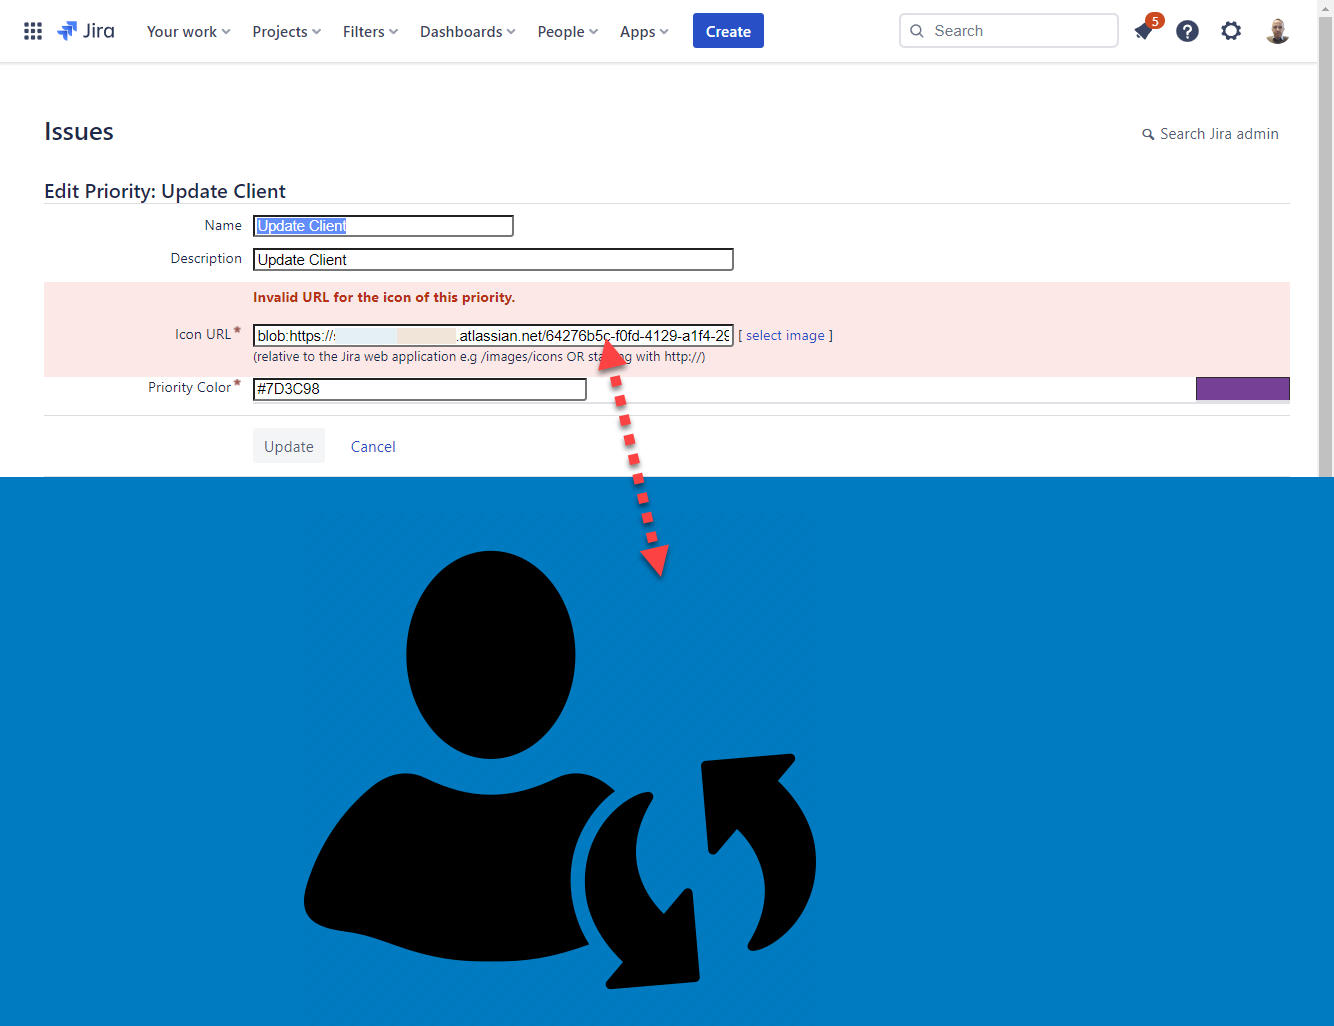Click the Description field containing Update Client
The image size is (1334, 1026).
pos(493,259)
